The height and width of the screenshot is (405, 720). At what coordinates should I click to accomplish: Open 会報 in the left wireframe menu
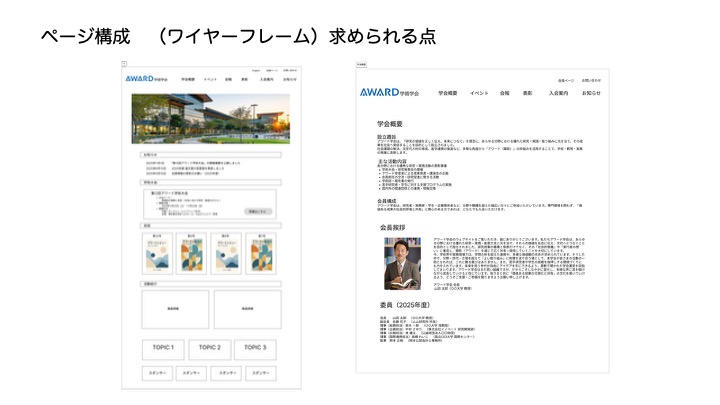tap(228, 79)
